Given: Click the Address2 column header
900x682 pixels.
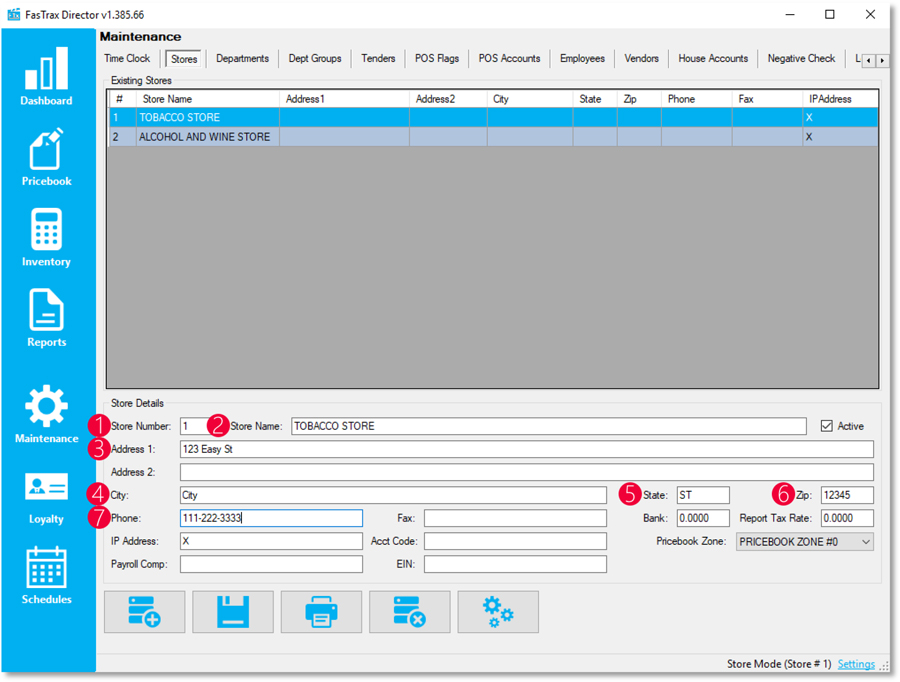Looking at the screenshot, I should pos(448,99).
